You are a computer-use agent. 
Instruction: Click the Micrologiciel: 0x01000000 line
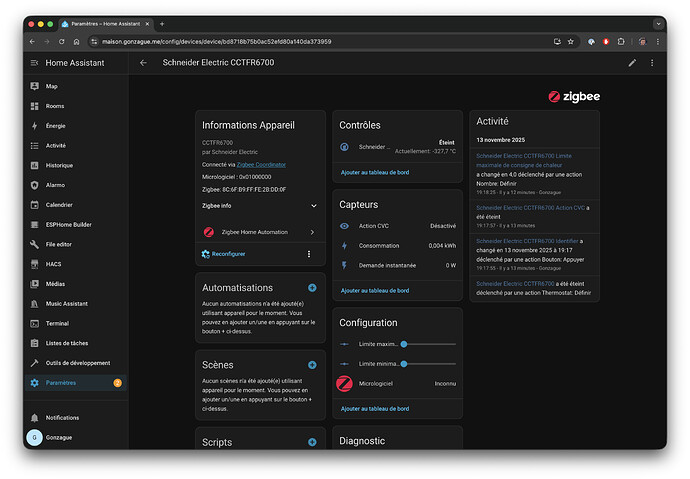[x=237, y=177]
